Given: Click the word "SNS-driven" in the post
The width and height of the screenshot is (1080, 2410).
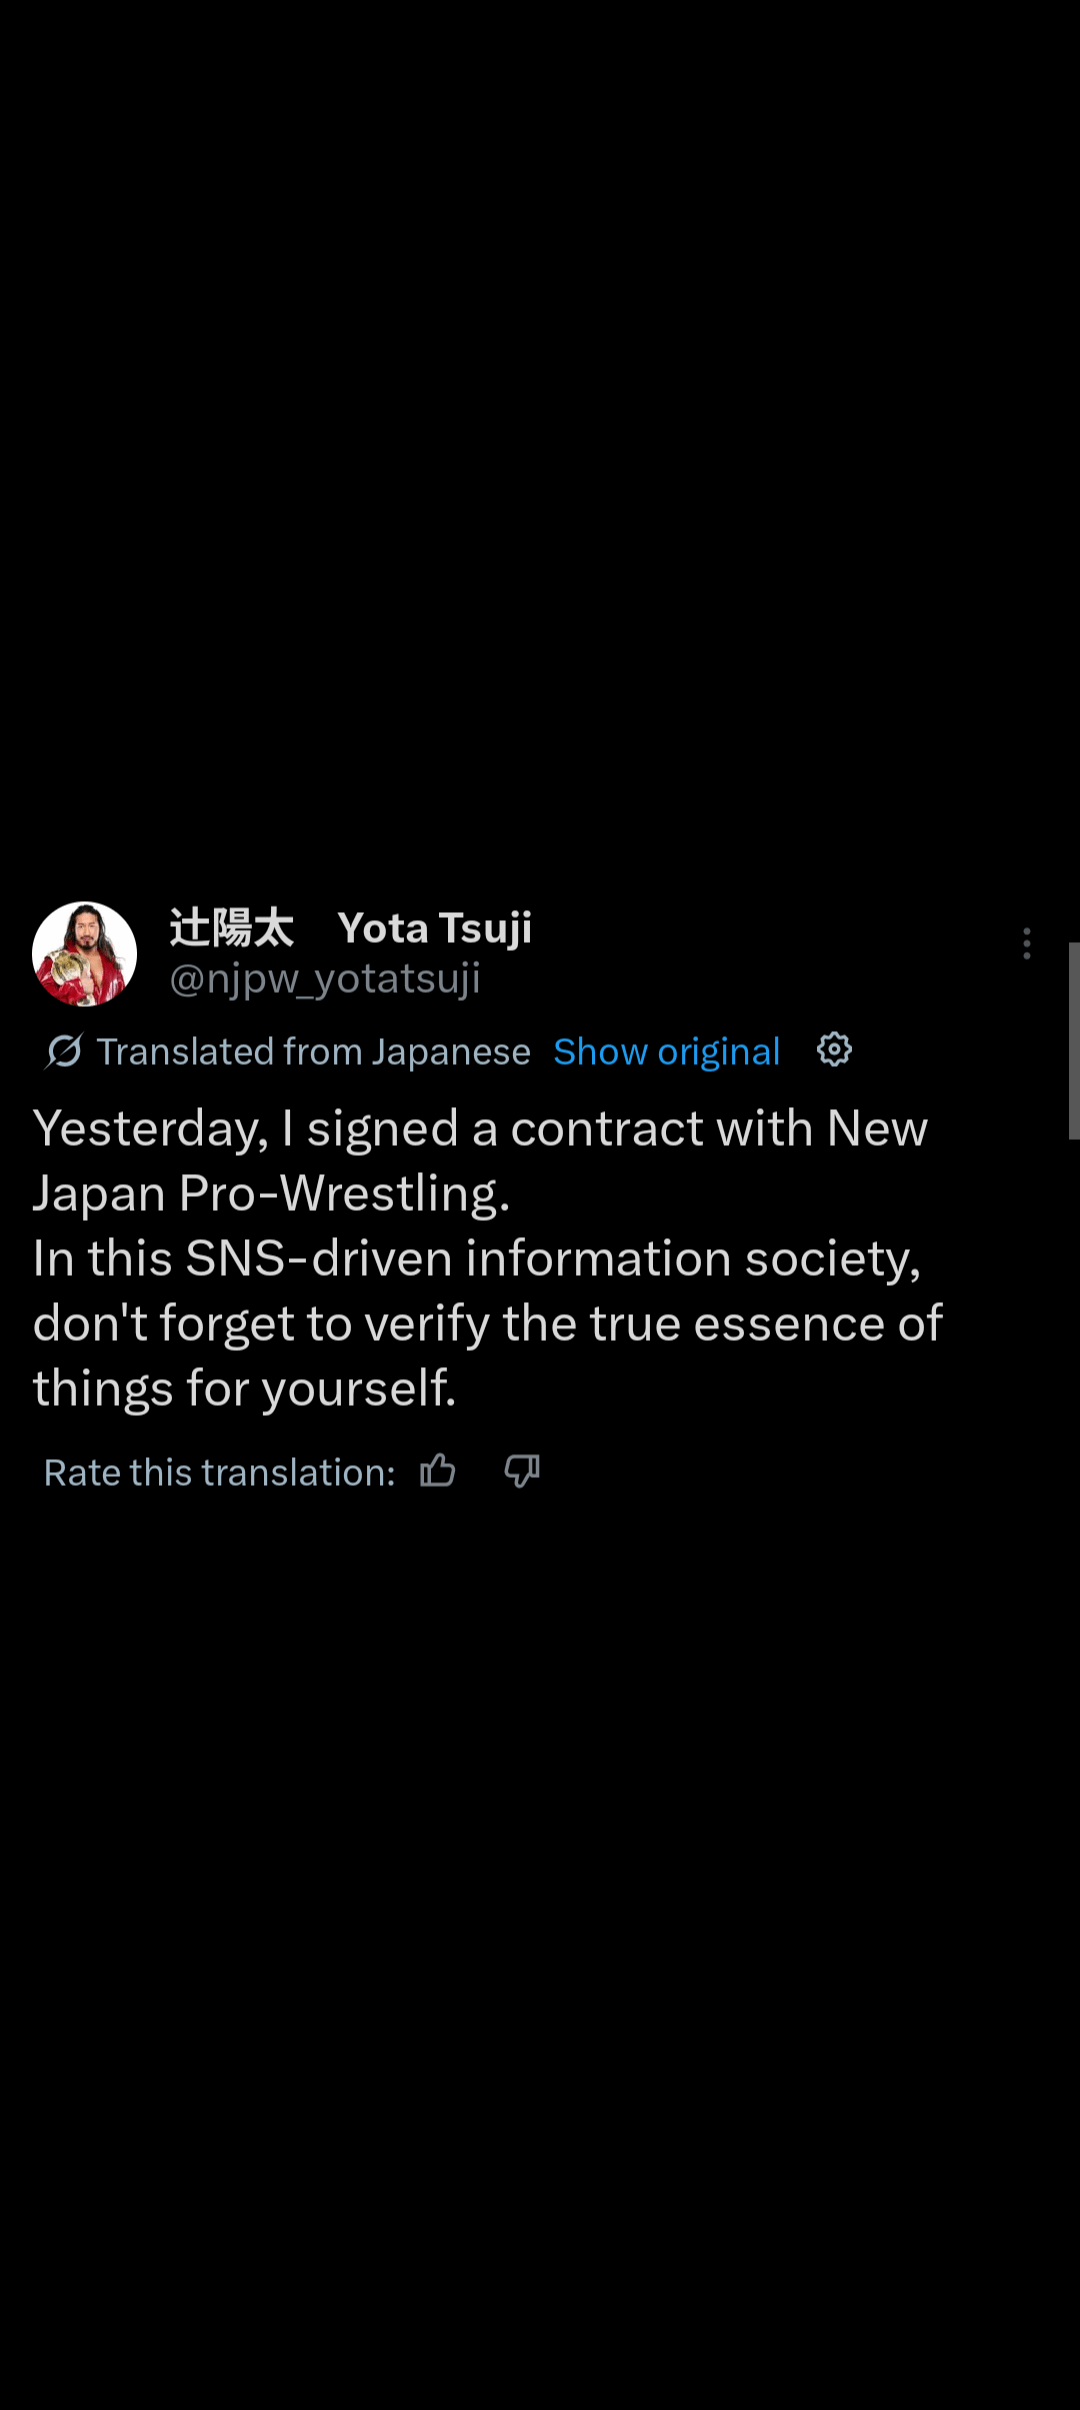Looking at the screenshot, I should (319, 1259).
